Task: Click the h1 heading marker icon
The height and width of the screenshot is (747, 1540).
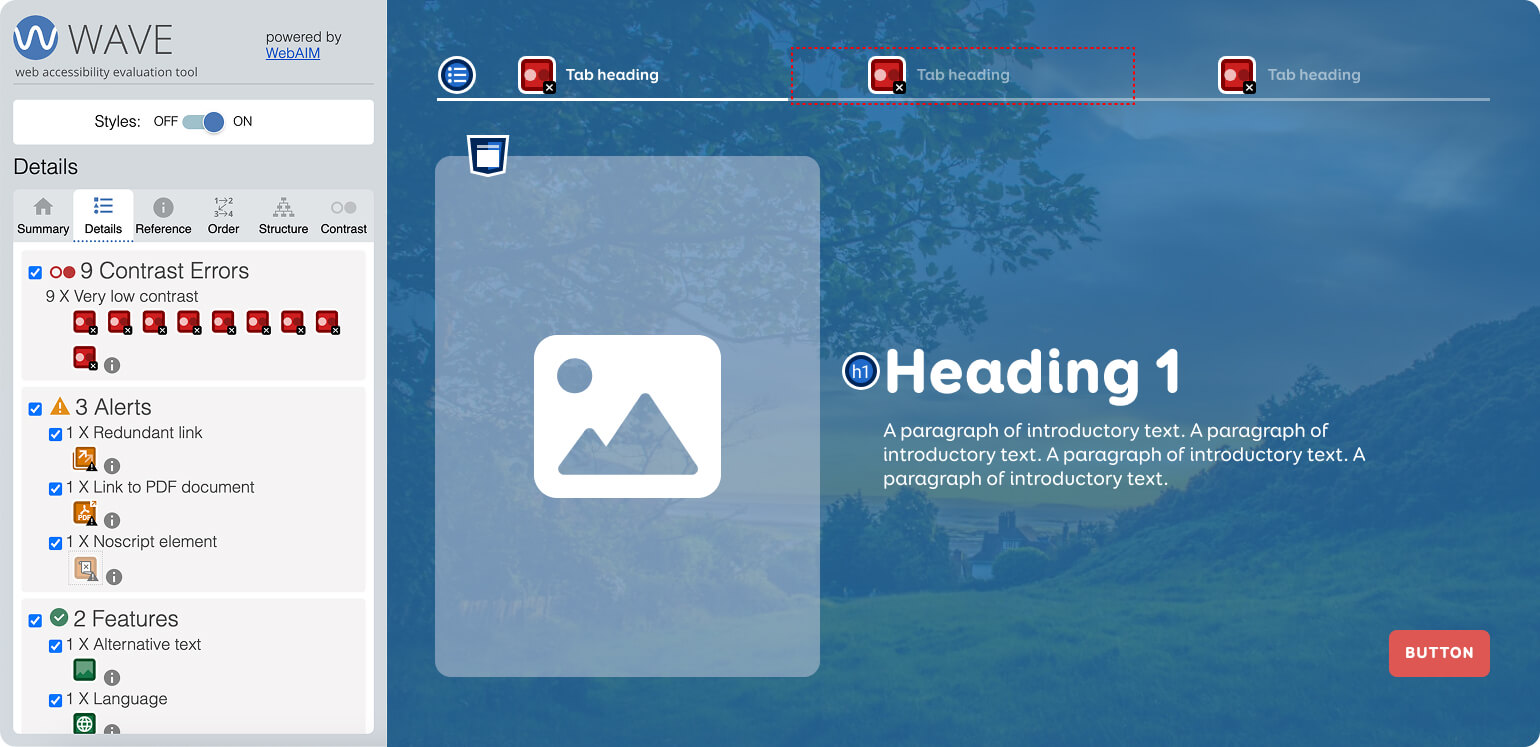Action: point(860,371)
